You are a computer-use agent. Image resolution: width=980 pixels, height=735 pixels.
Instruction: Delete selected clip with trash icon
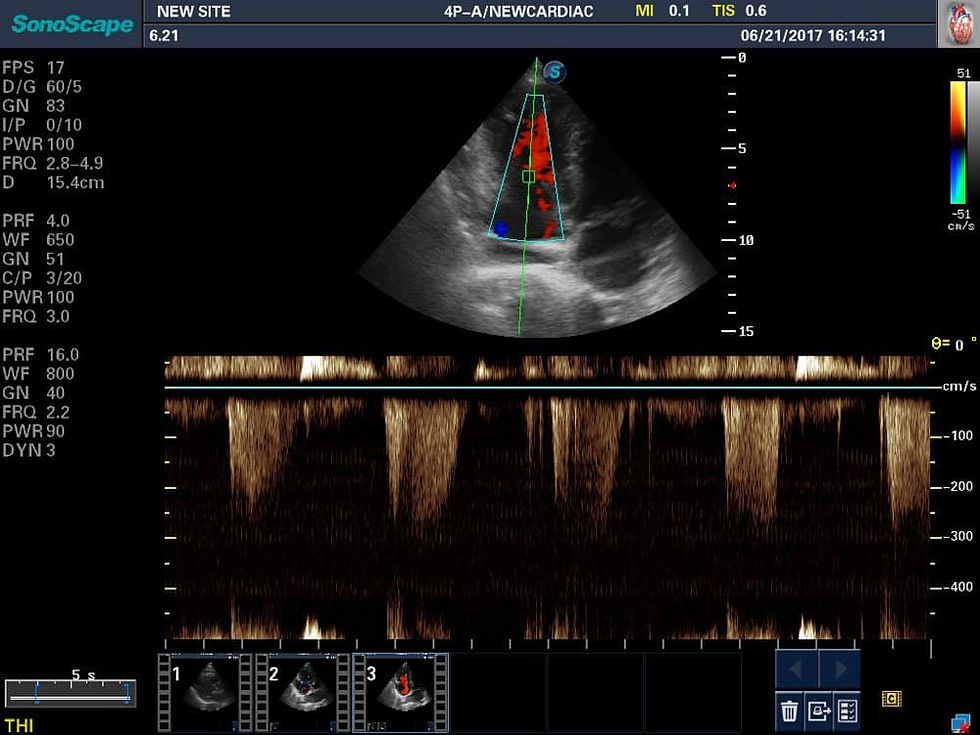point(789,711)
